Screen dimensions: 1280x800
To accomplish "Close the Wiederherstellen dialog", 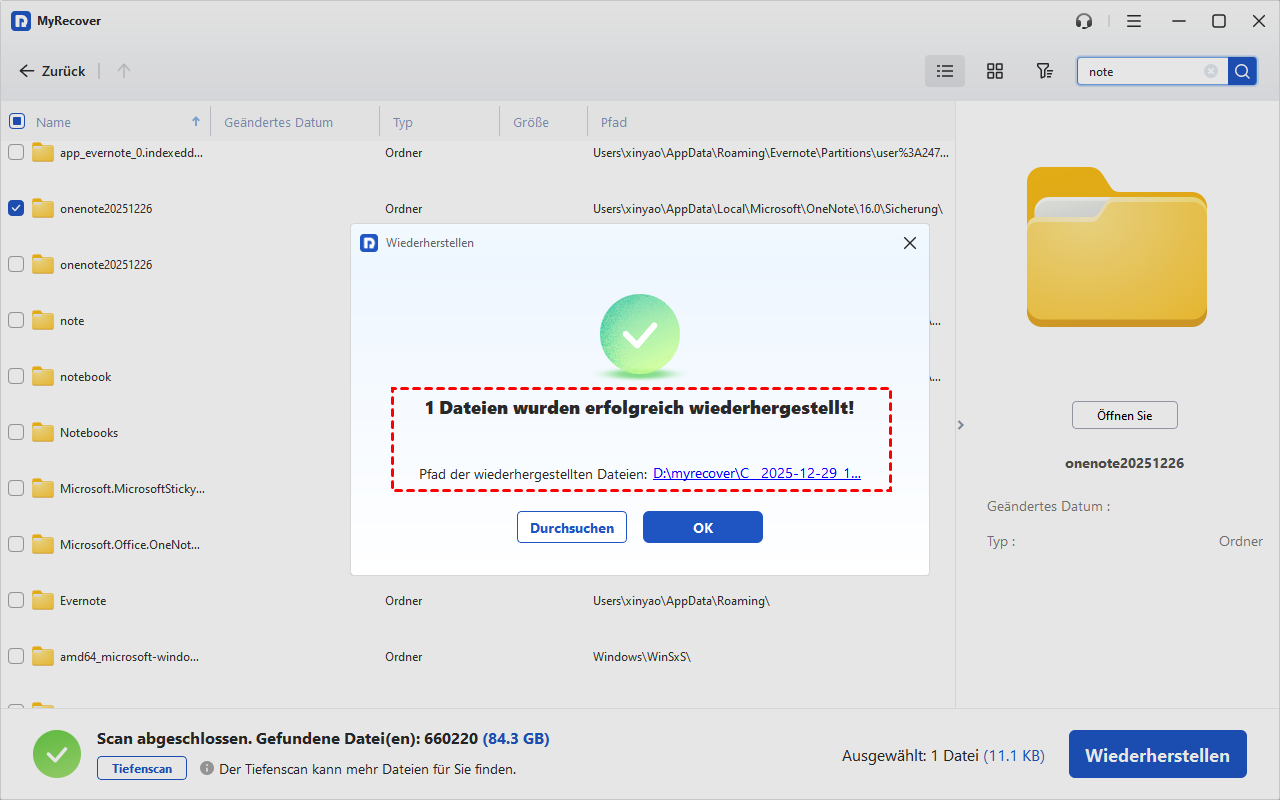I will tap(909, 243).
